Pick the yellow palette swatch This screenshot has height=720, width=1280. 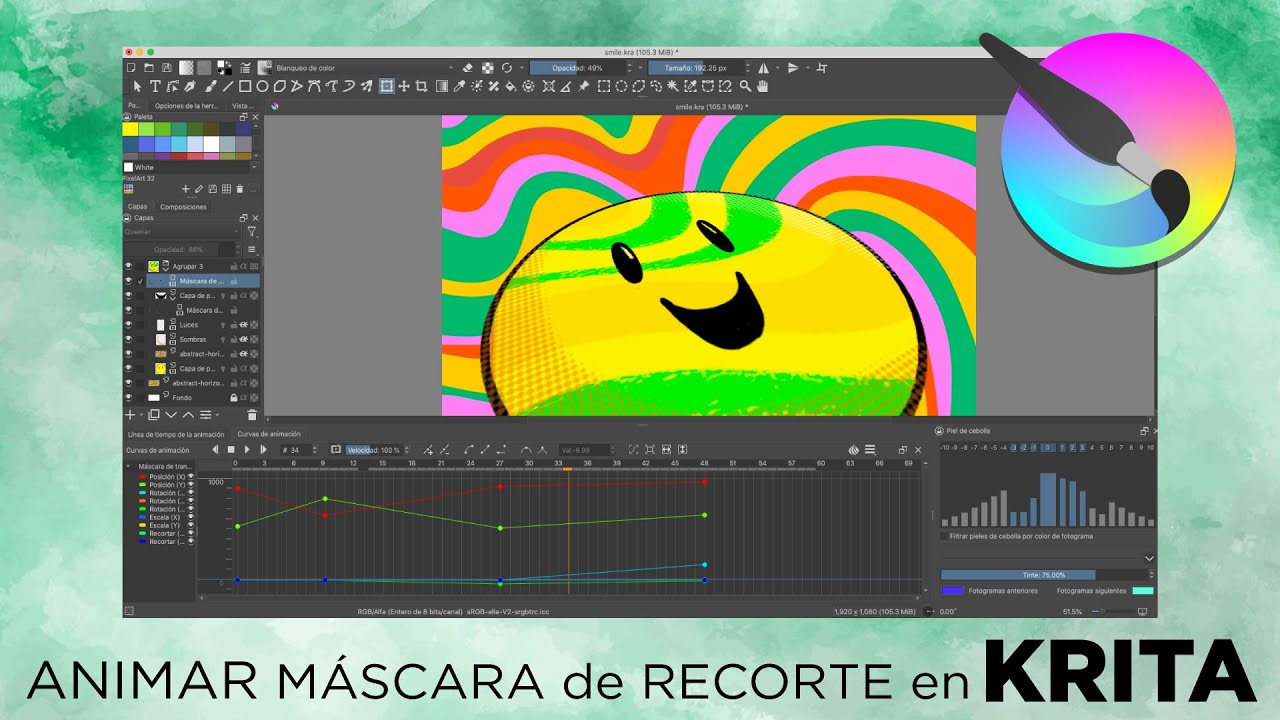[130, 129]
